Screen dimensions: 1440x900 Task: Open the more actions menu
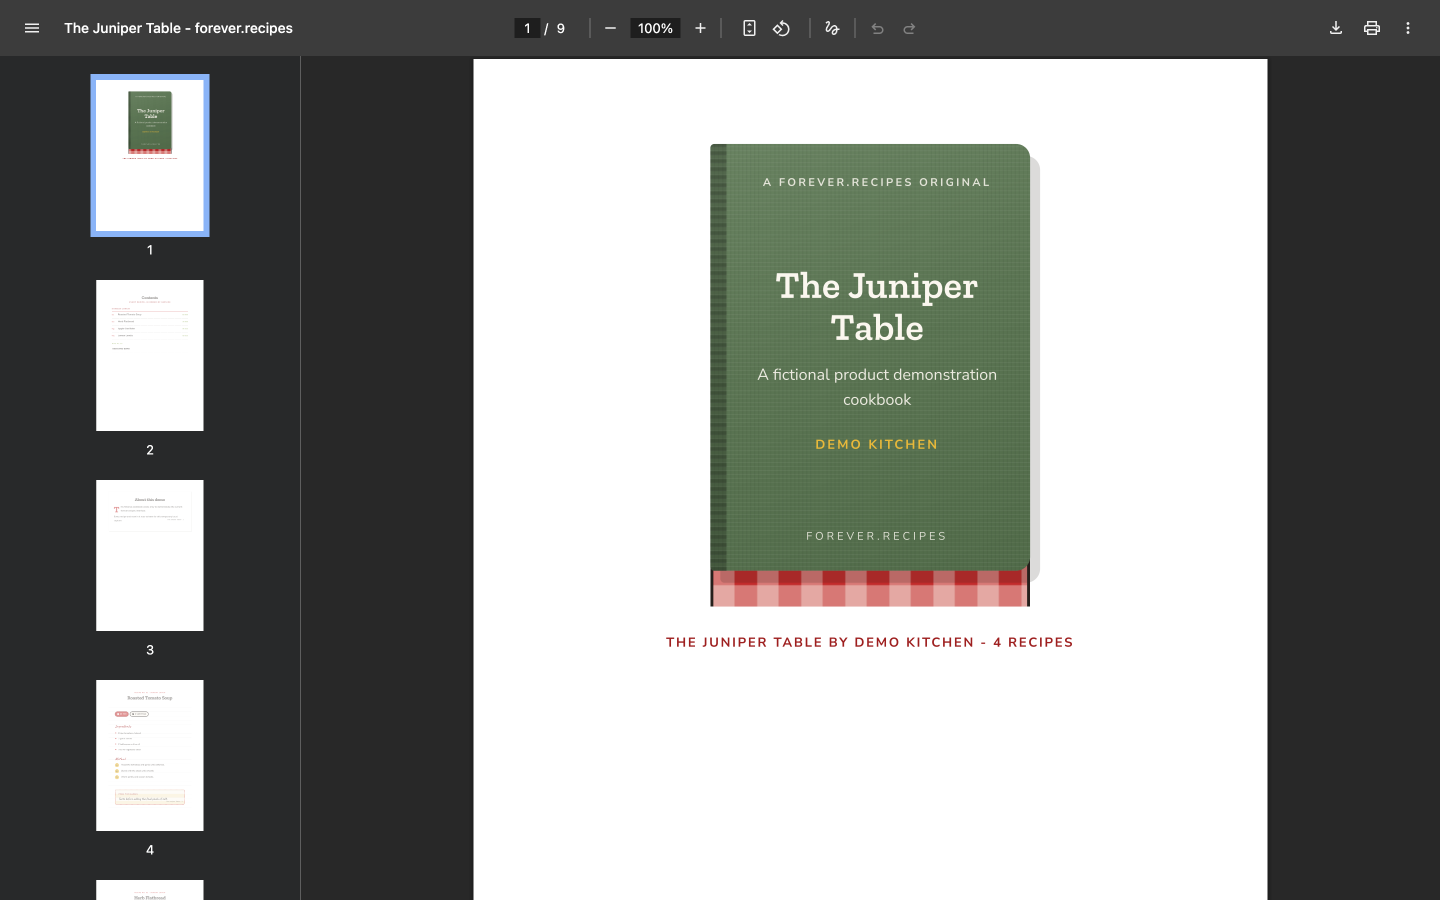click(x=1408, y=28)
